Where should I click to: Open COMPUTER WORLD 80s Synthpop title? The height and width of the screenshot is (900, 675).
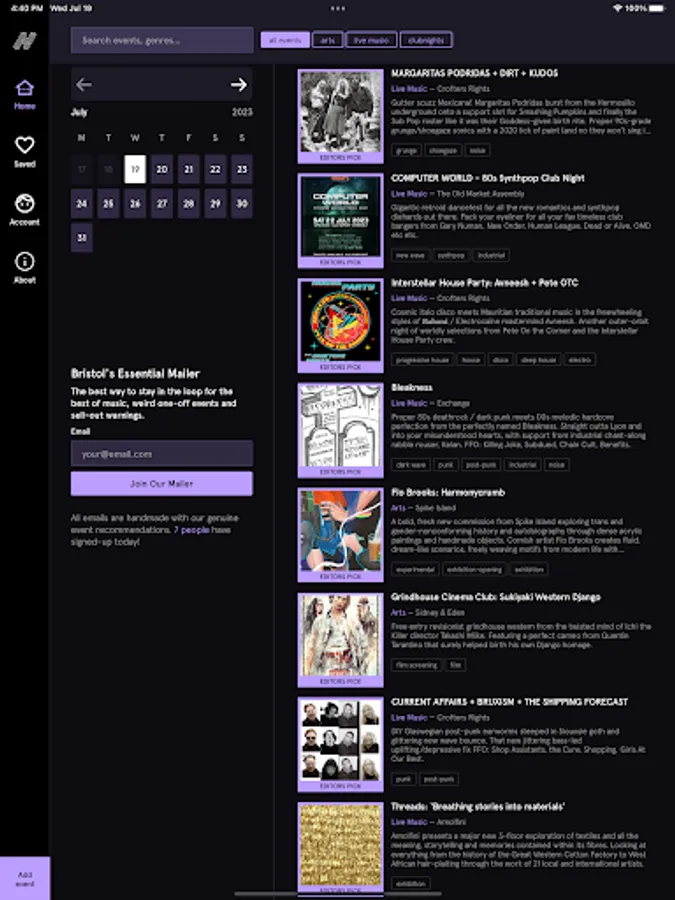tap(488, 179)
